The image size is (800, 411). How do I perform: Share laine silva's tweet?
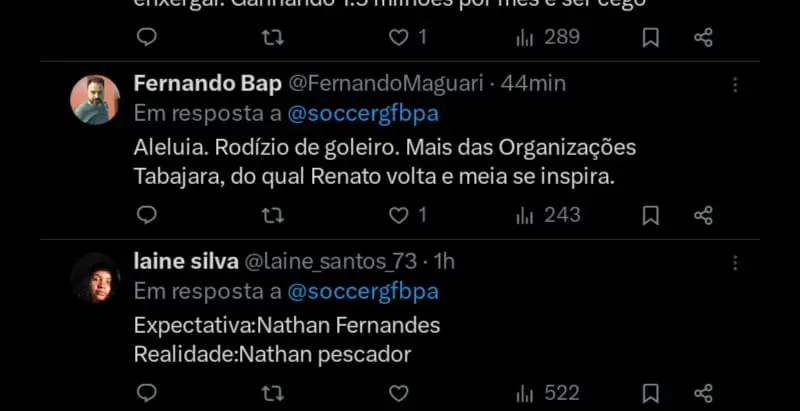703,393
